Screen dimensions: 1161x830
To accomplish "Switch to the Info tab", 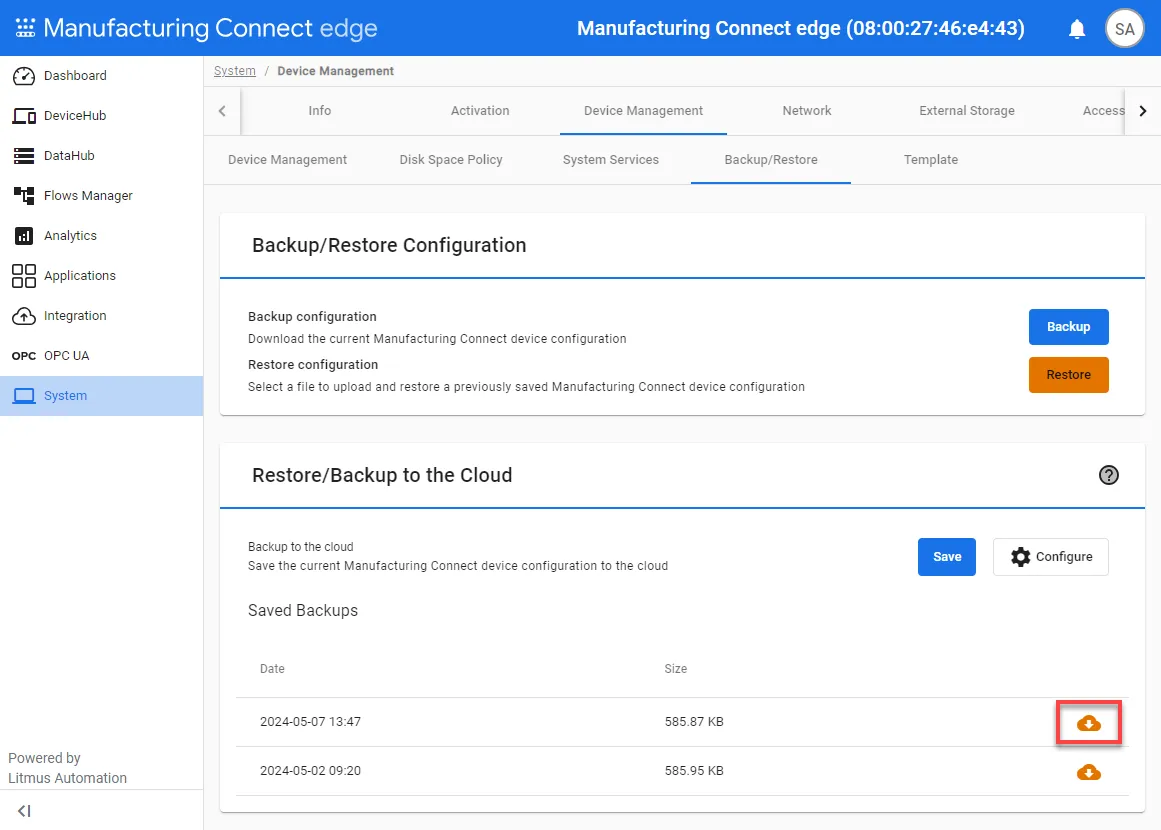I will tap(319, 110).
